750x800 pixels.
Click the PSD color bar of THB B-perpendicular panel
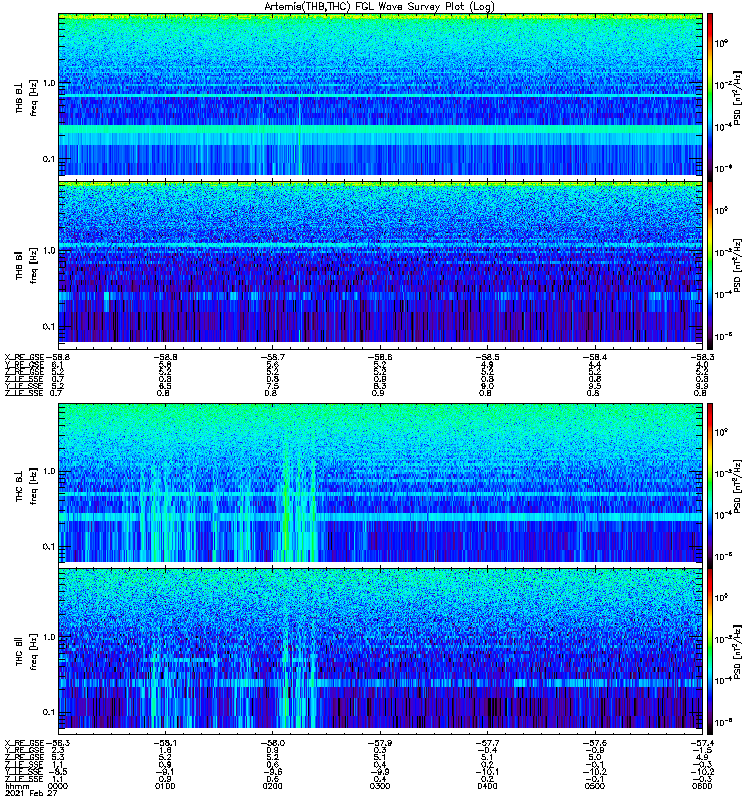(710, 95)
